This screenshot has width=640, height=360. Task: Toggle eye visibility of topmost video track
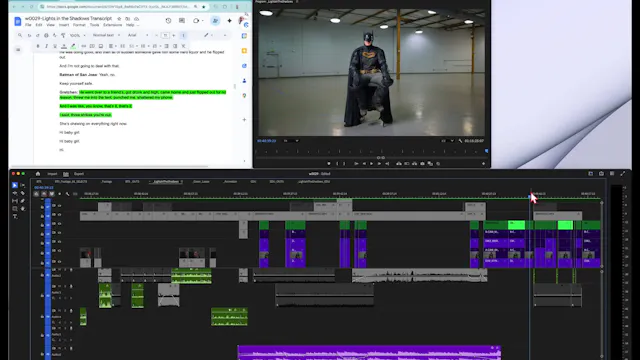click(59, 206)
